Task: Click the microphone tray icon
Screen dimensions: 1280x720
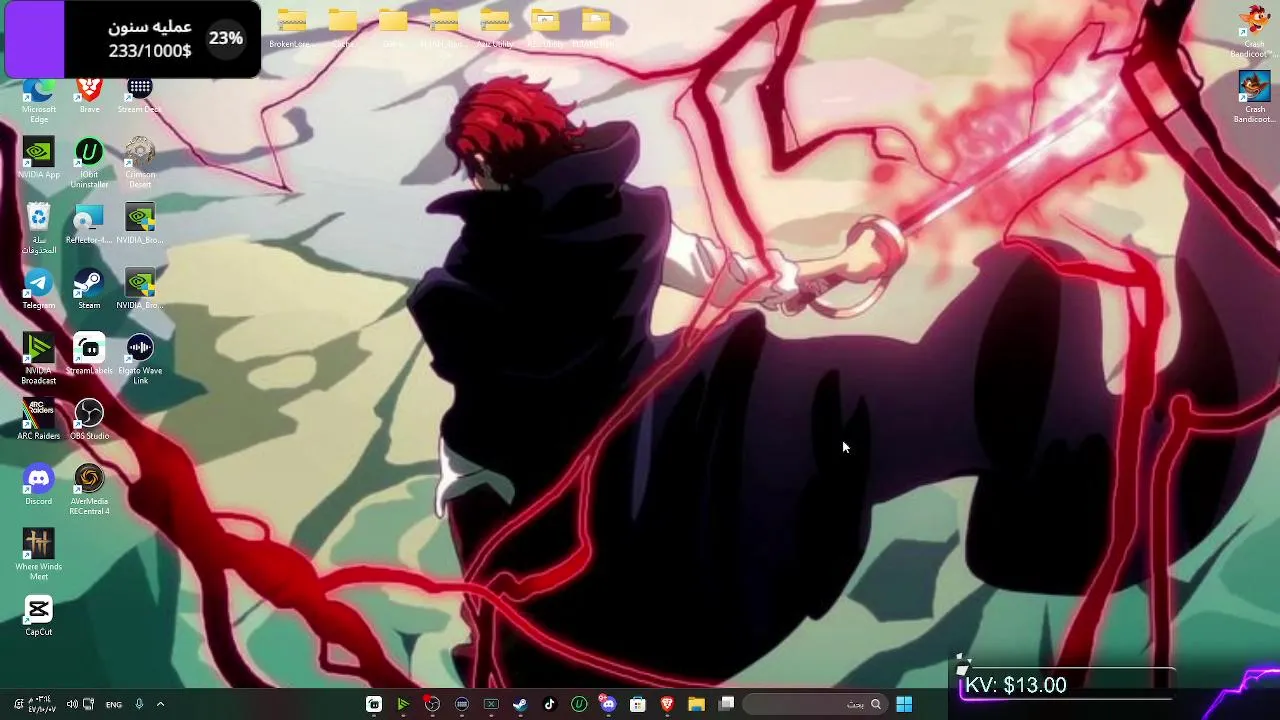Action: click(139, 704)
